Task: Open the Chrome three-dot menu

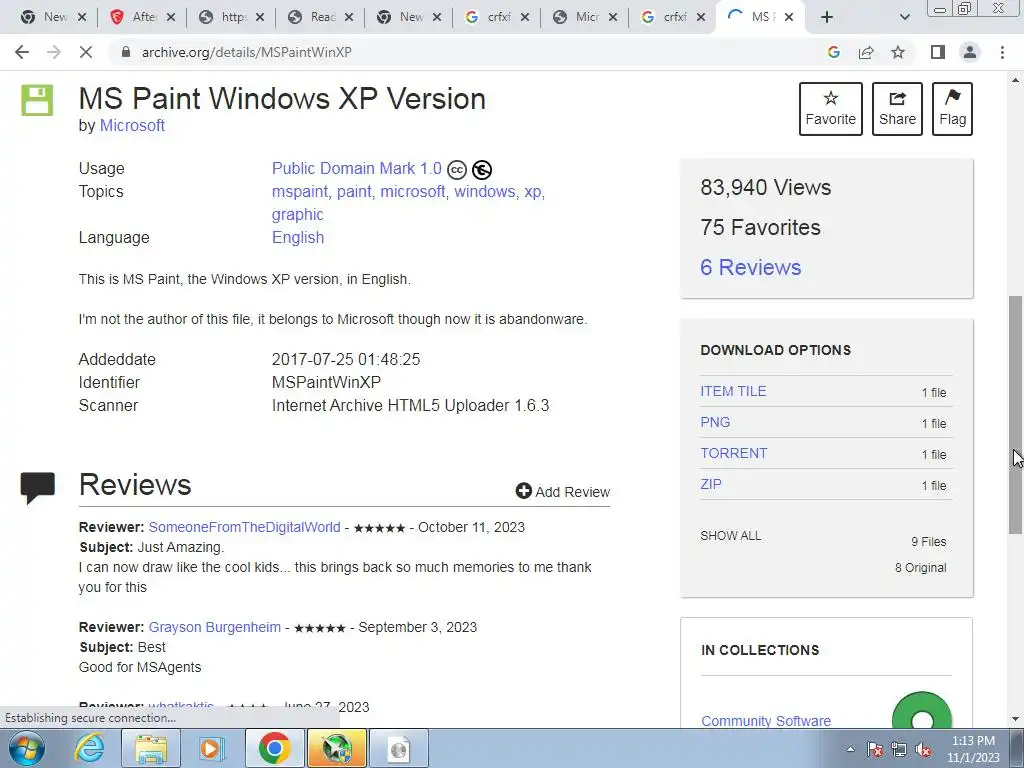Action: click(x=1002, y=52)
